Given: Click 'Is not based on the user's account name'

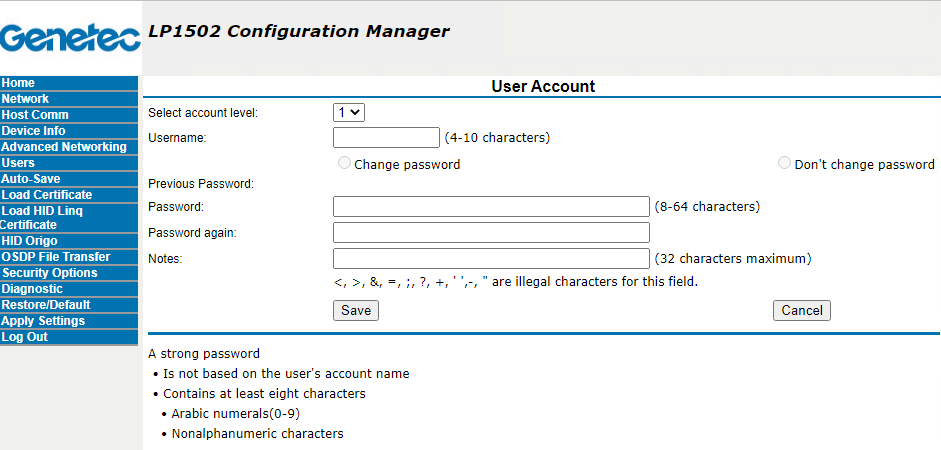Looking at the screenshot, I should point(286,373).
